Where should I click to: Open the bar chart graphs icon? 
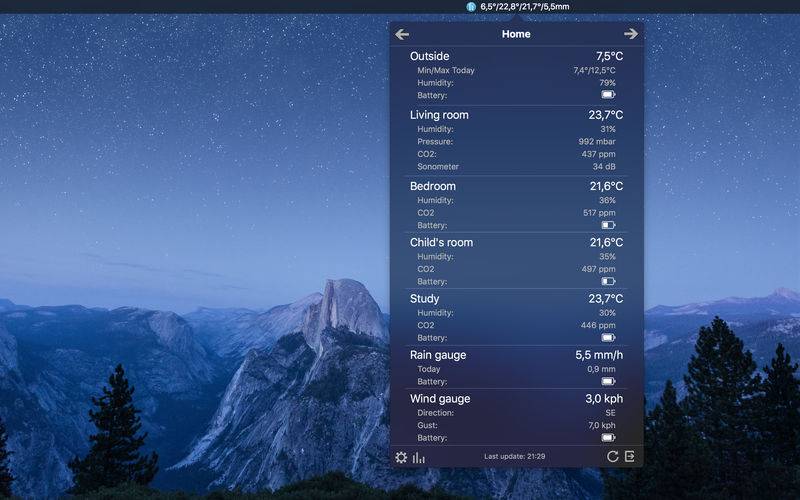[418, 458]
